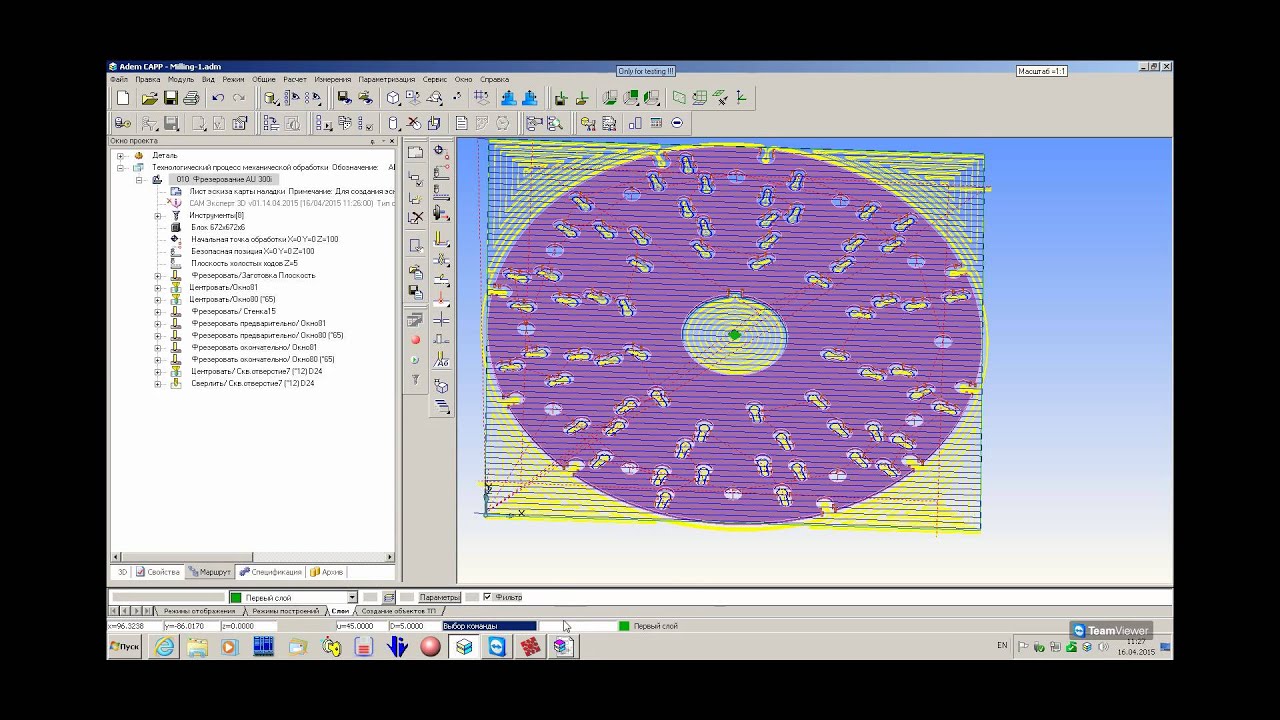Undo the last action with arrow icon

[x=218, y=98]
